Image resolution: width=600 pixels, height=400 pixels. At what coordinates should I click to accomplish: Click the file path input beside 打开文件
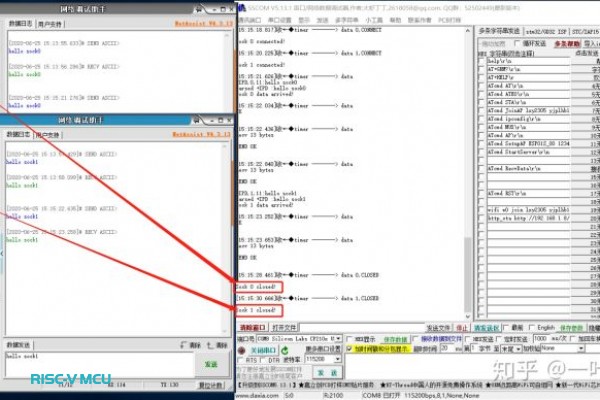pyautogui.click(x=362, y=328)
